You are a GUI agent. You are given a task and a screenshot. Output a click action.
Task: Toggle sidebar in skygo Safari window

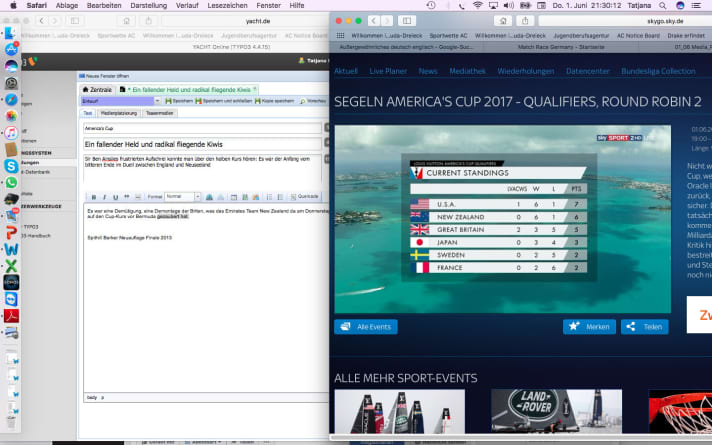pos(407,21)
